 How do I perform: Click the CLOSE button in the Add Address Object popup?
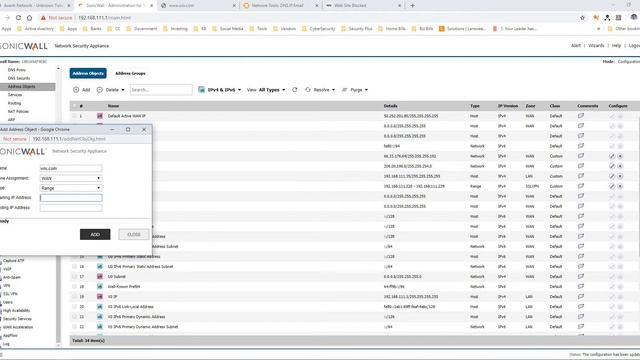pyautogui.click(x=133, y=234)
